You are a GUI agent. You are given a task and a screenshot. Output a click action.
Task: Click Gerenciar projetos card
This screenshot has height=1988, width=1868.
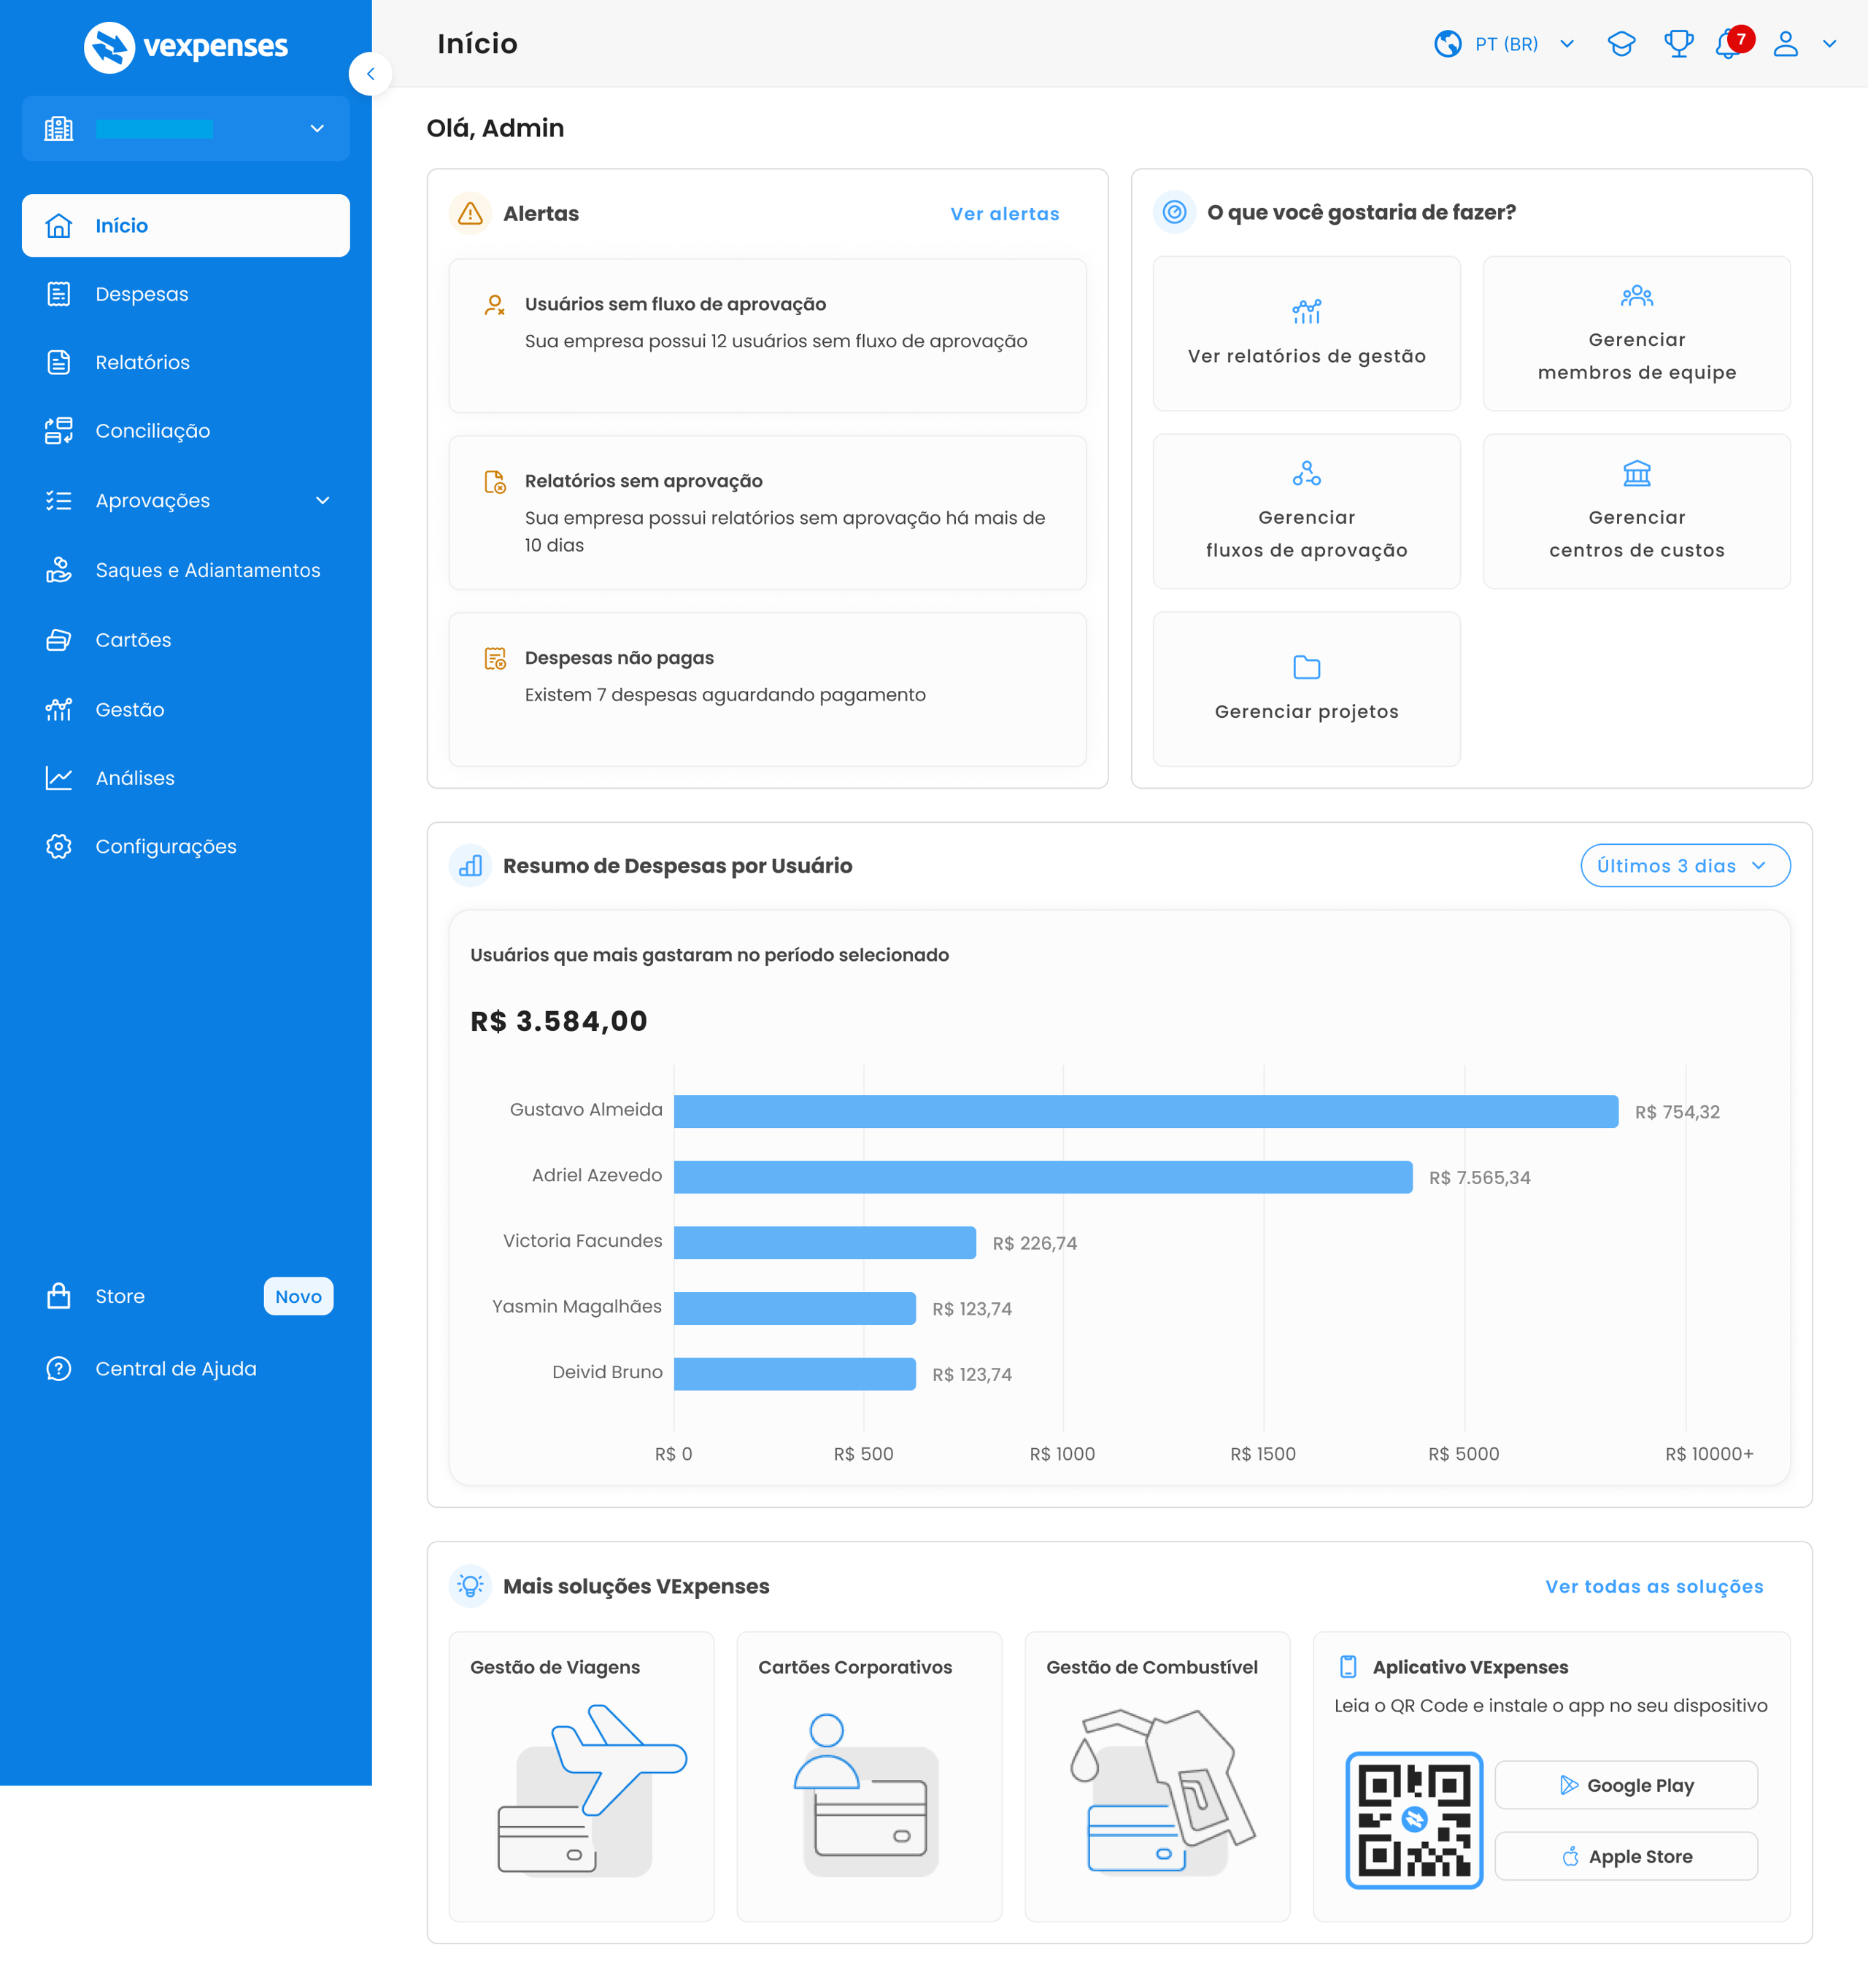point(1306,689)
